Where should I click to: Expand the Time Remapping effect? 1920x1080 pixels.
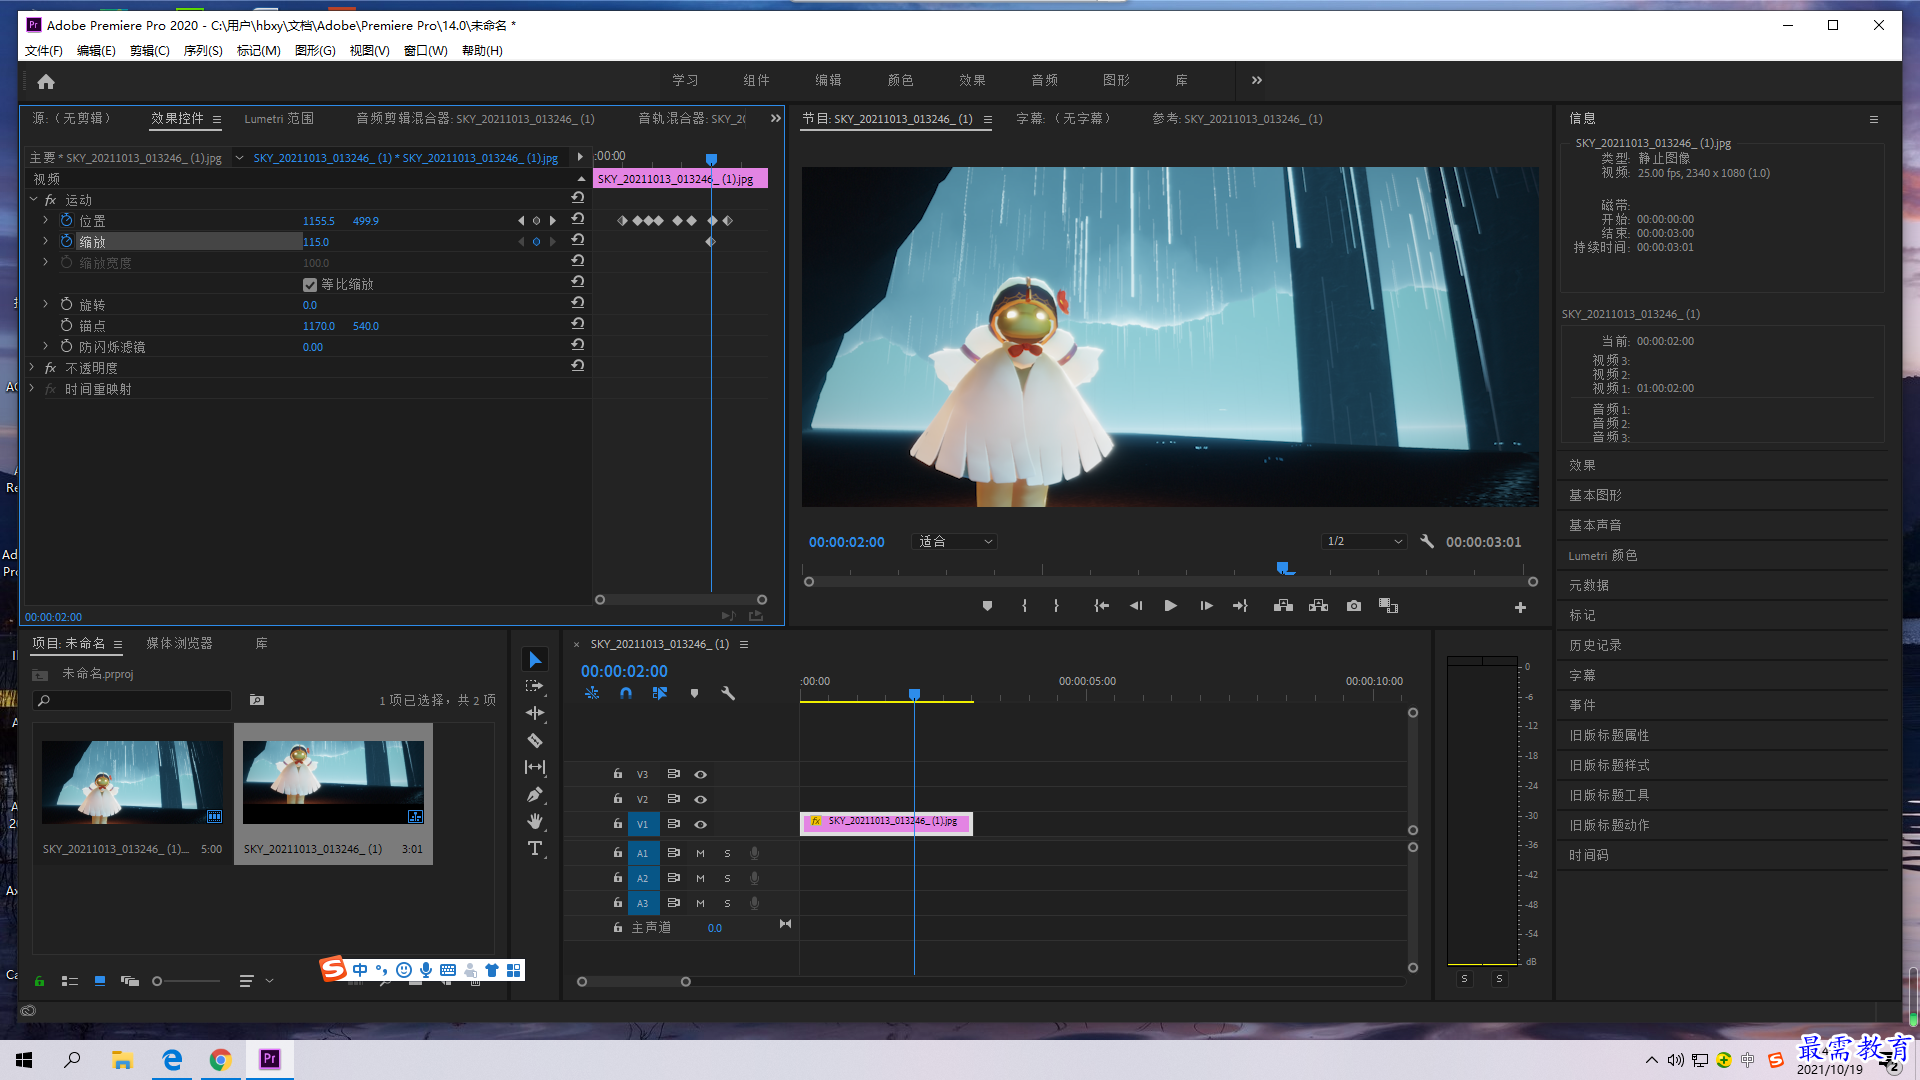pyautogui.click(x=33, y=388)
